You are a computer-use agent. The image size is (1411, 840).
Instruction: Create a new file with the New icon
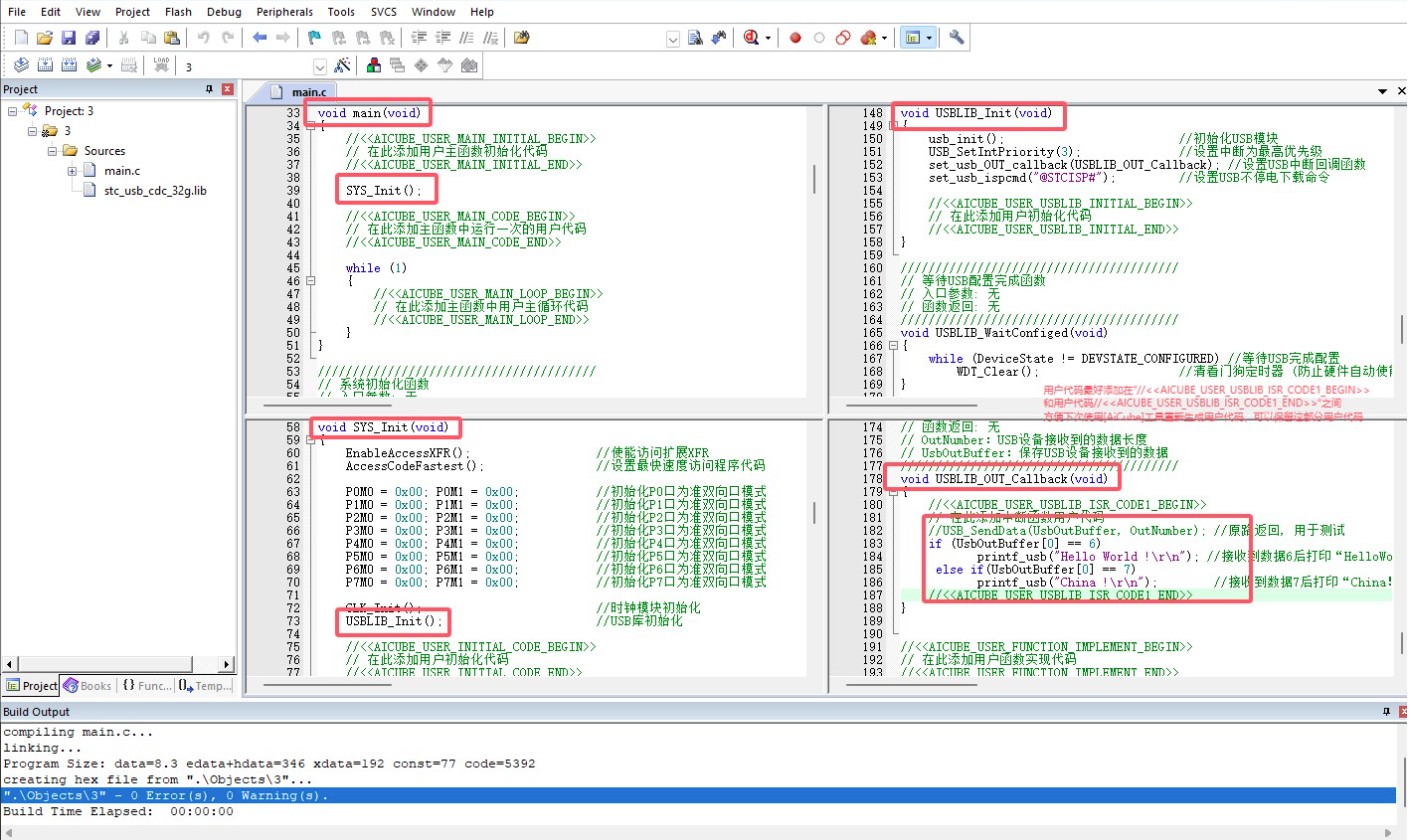click(x=22, y=38)
